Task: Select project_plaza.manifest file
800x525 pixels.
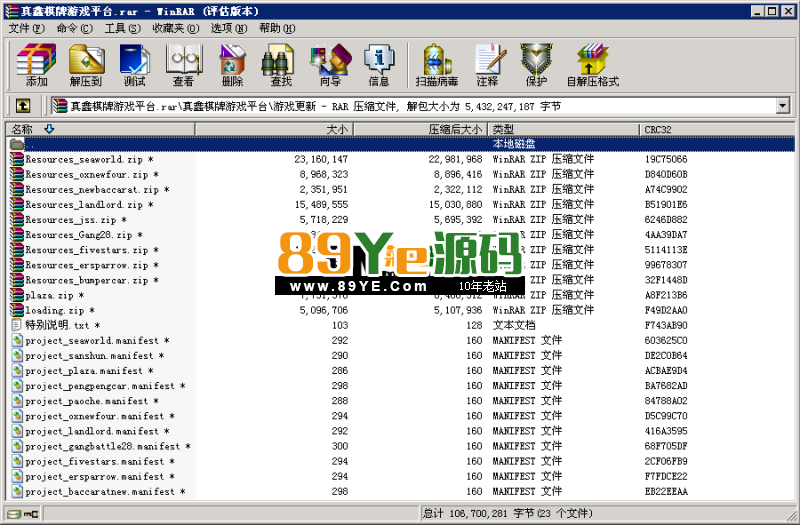Action: 89,370
